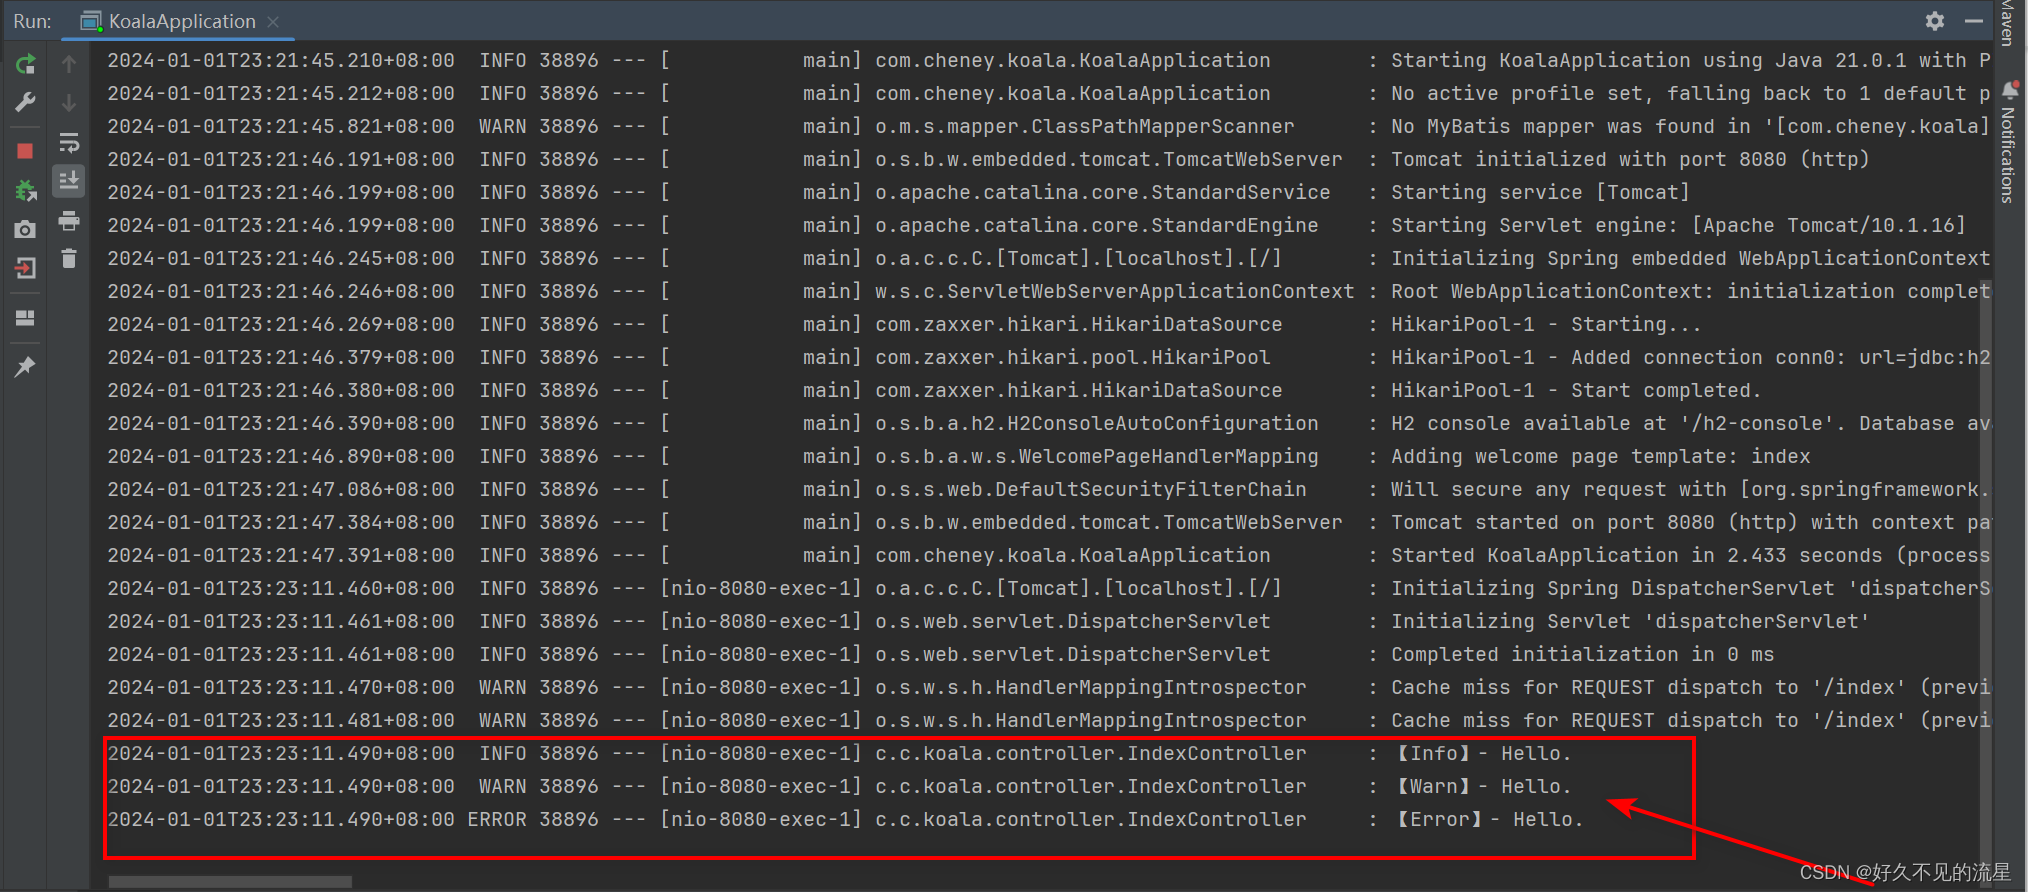Attach debugger using the green bug icon

pos(25,190)
